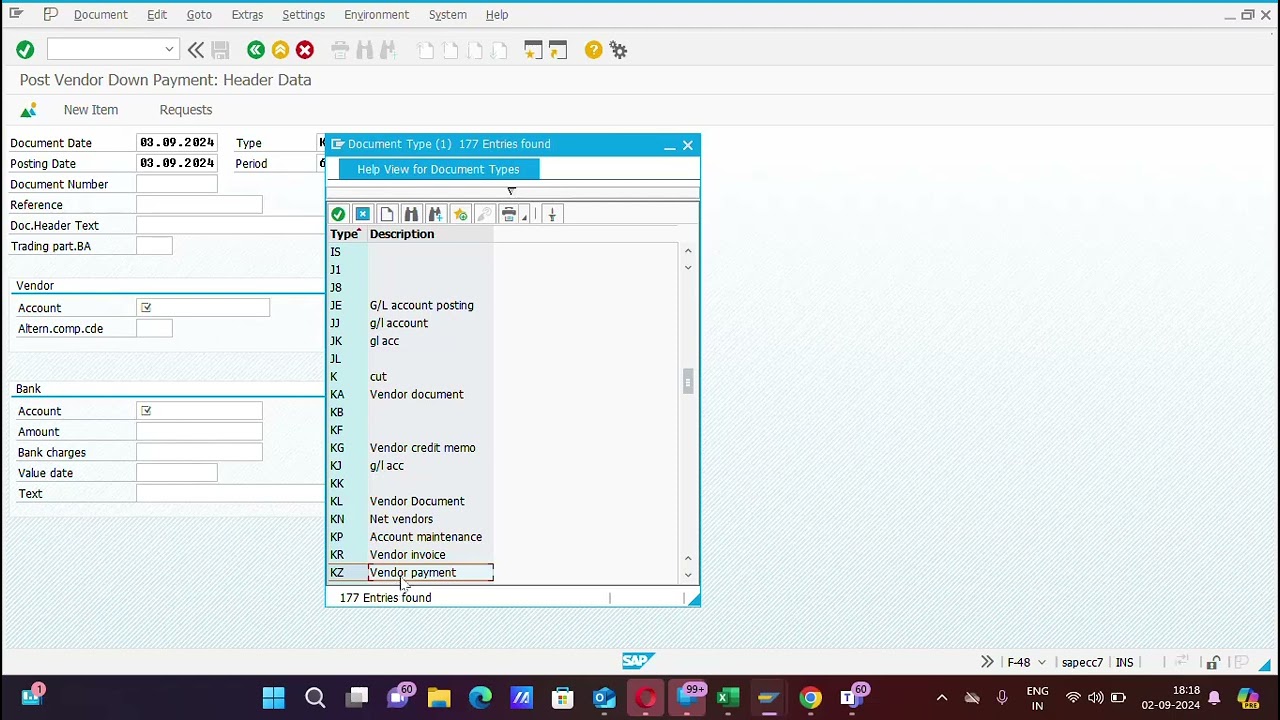Viewport: 1280px width, 720px height.
Task: Click the Posting Date field
Action: pyautogui.click(x=176, y=163)
